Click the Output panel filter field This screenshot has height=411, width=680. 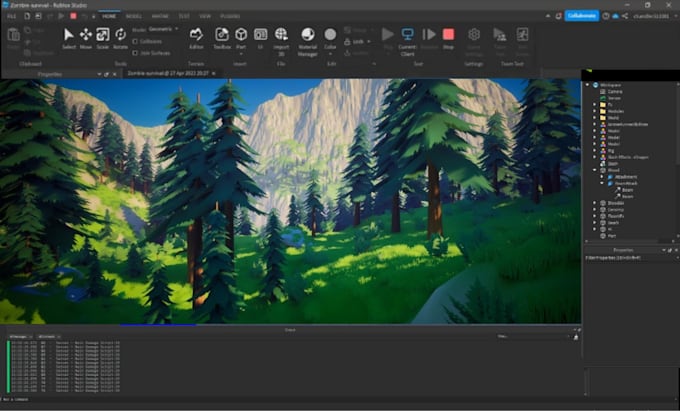[x=534, y=336]
